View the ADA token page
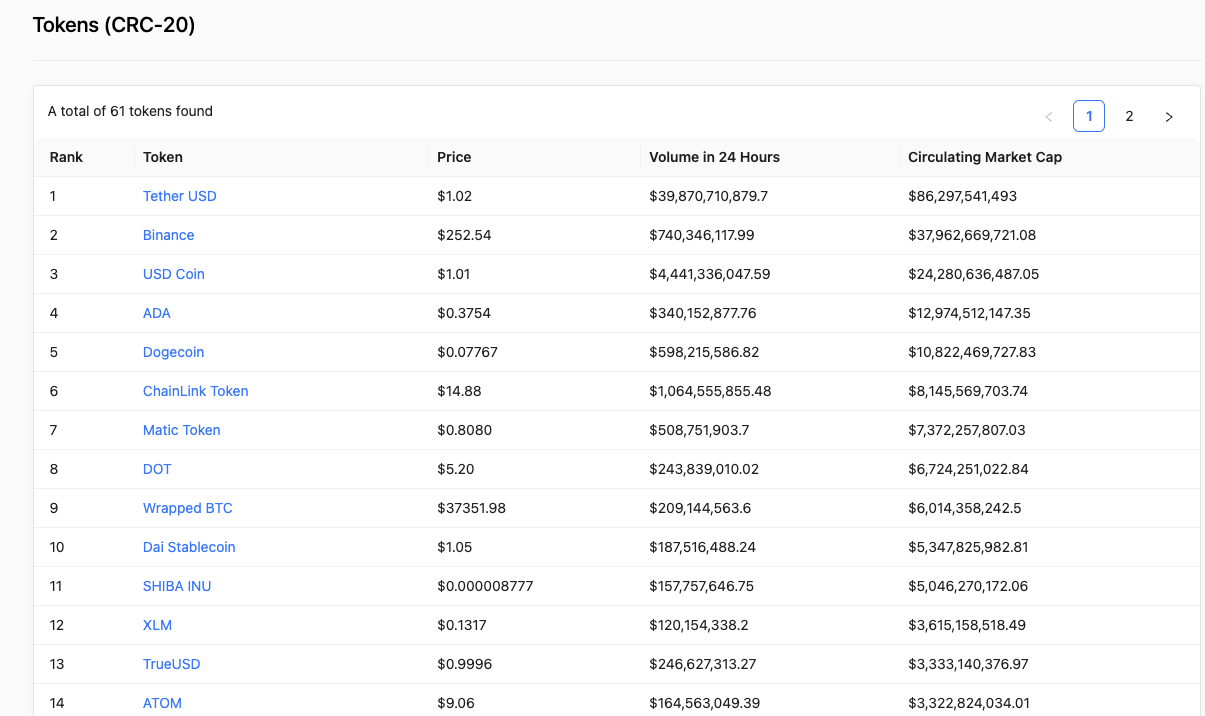Image resolution: width=1205 pixels, height=716 pixels. [x=156, y=313]
